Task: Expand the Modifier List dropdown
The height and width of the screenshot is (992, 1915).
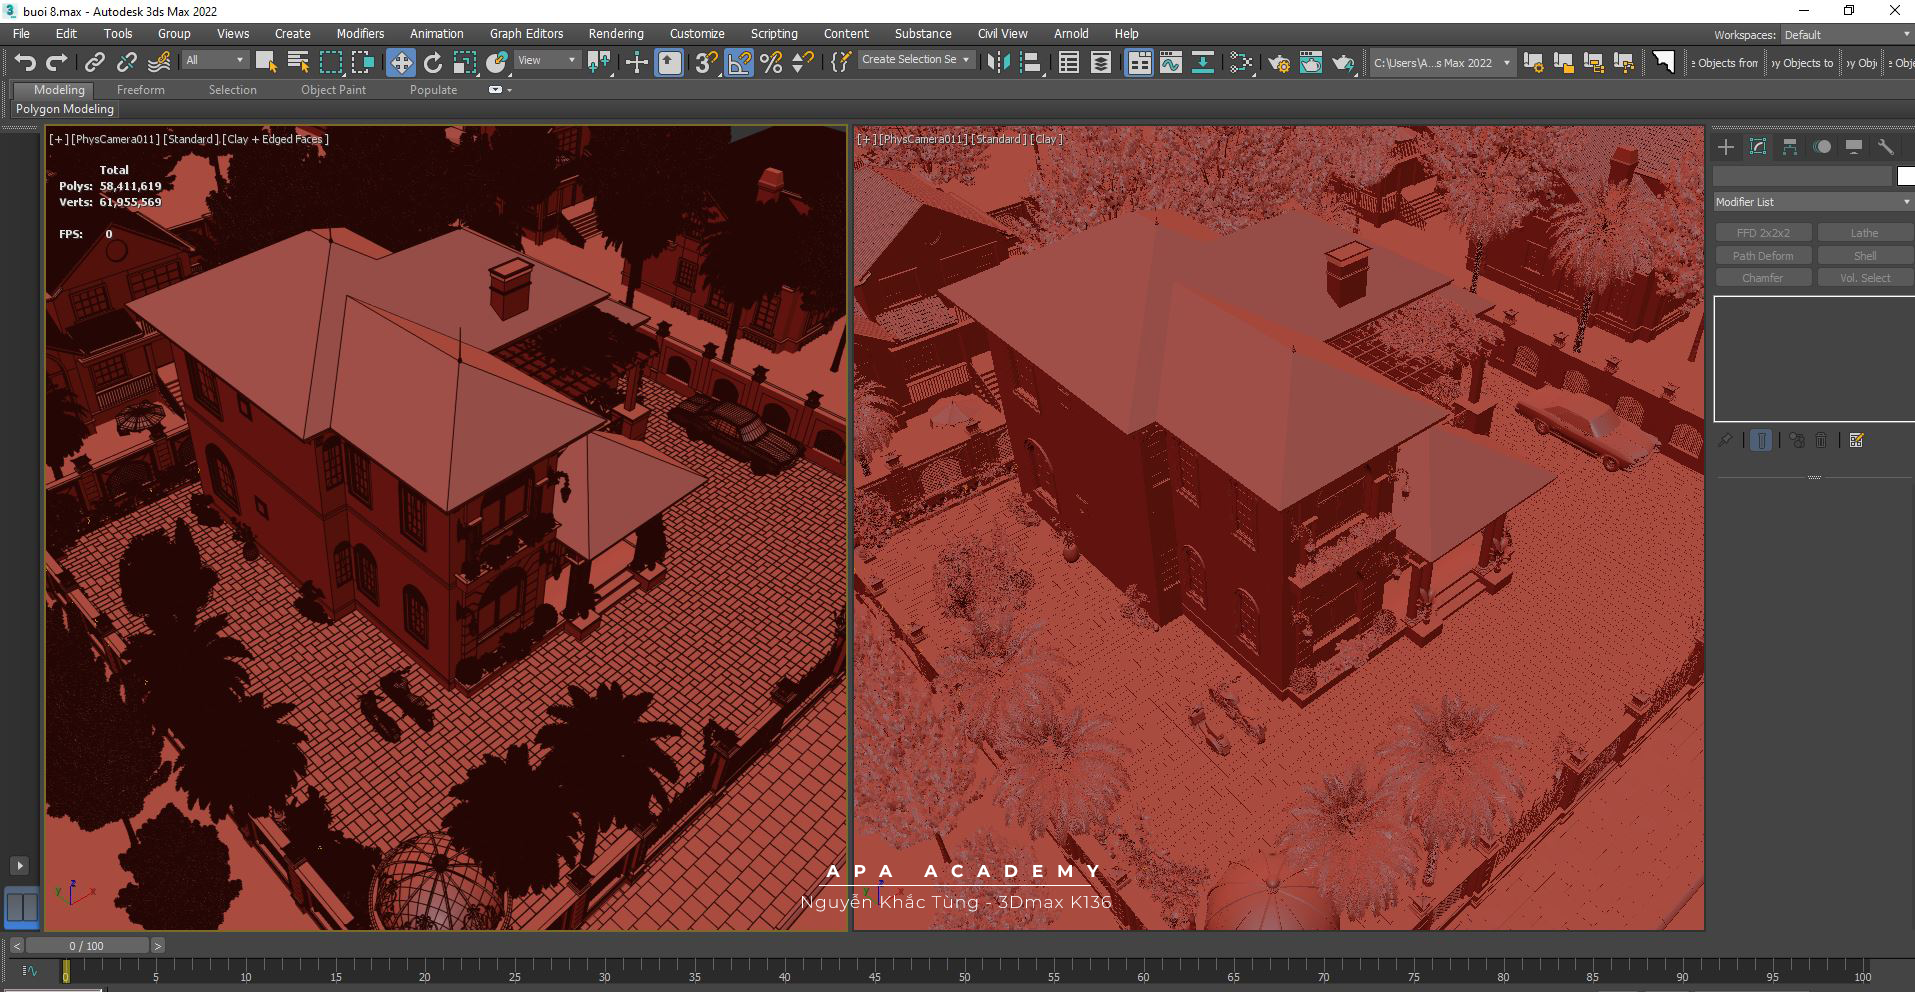Action: pos(1812,202)
